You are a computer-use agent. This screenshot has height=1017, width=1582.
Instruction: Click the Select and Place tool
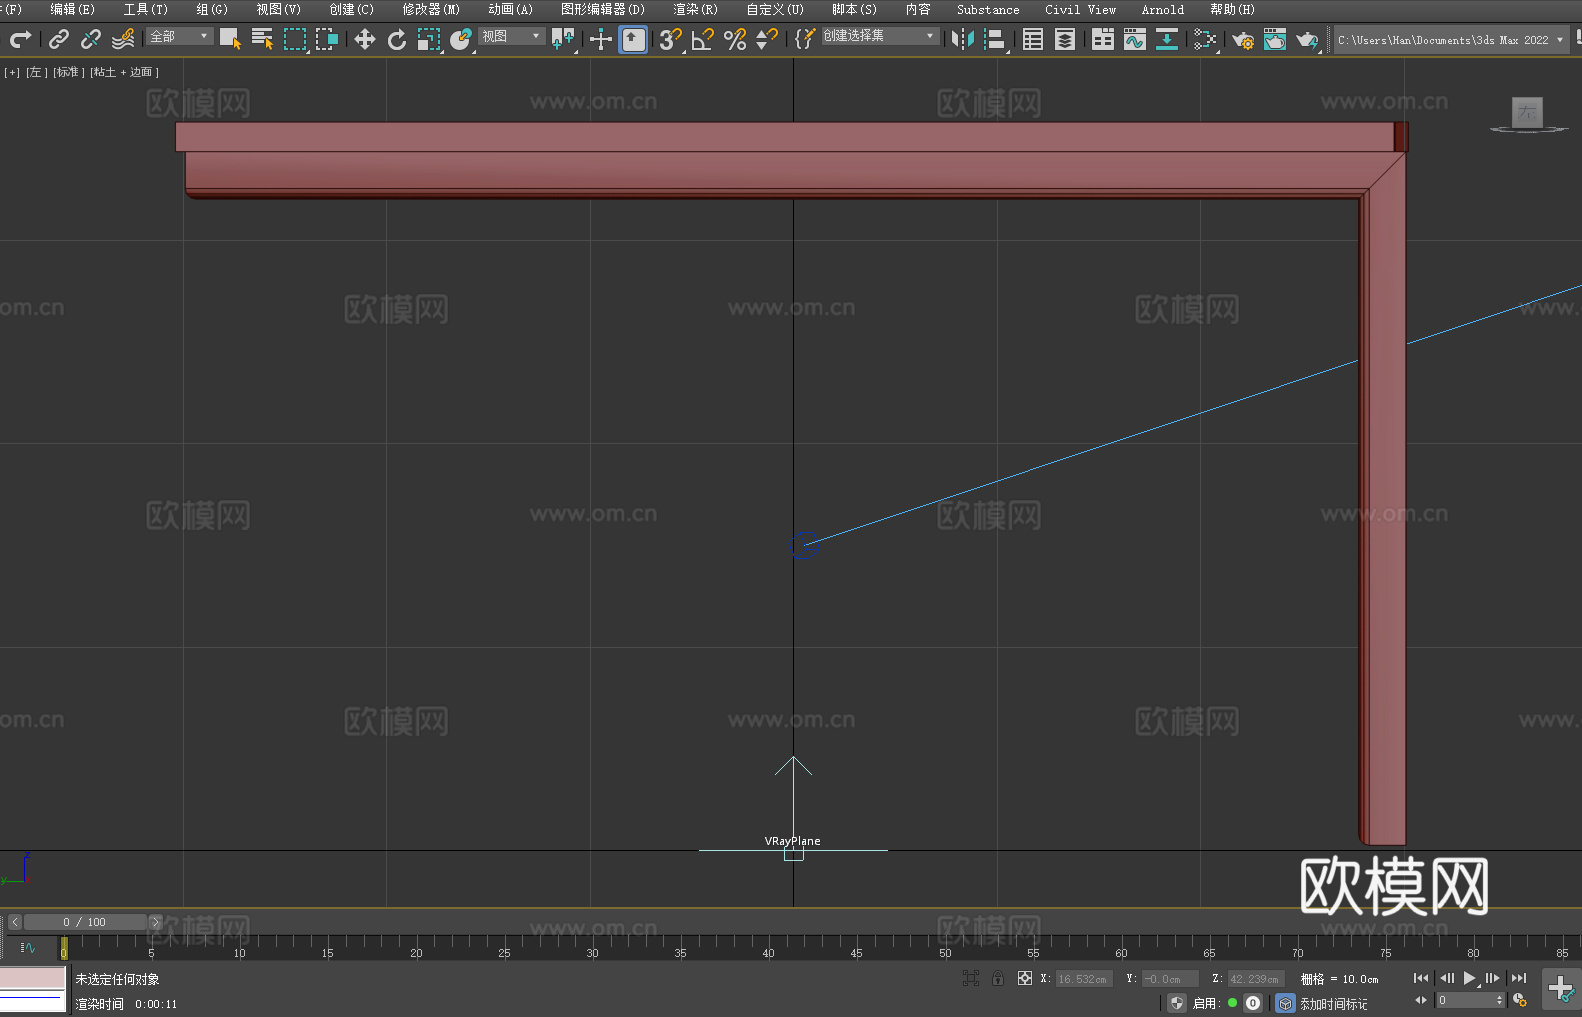coord(461,39)
